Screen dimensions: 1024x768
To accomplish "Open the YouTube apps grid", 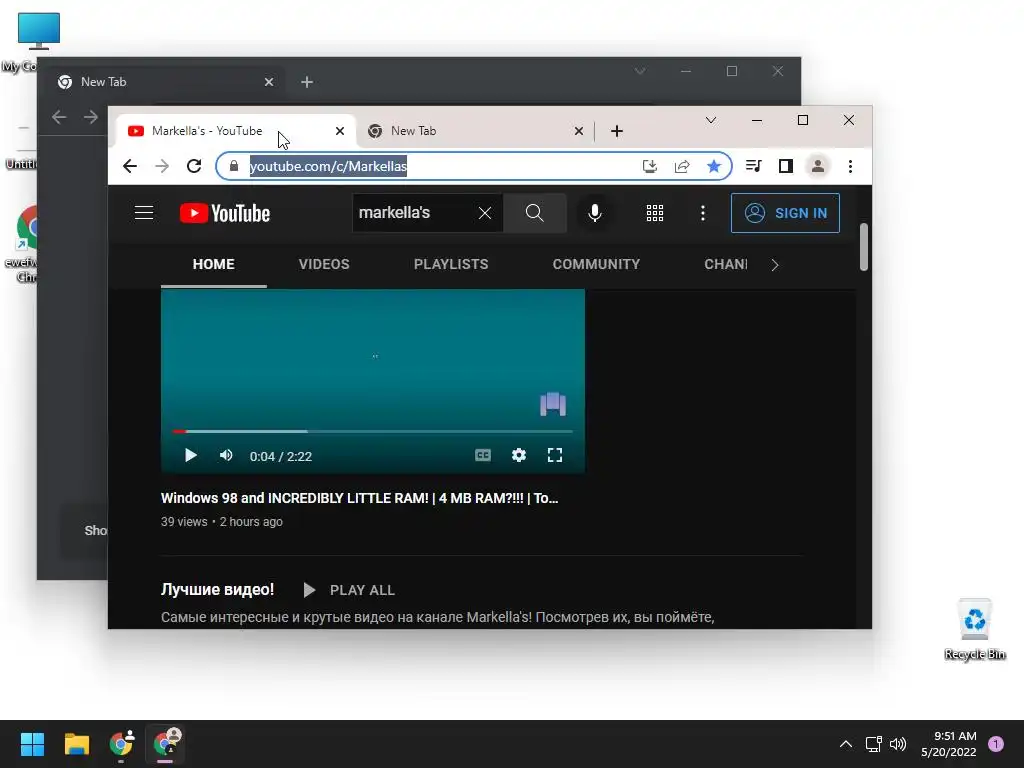I will click(654, 213).
